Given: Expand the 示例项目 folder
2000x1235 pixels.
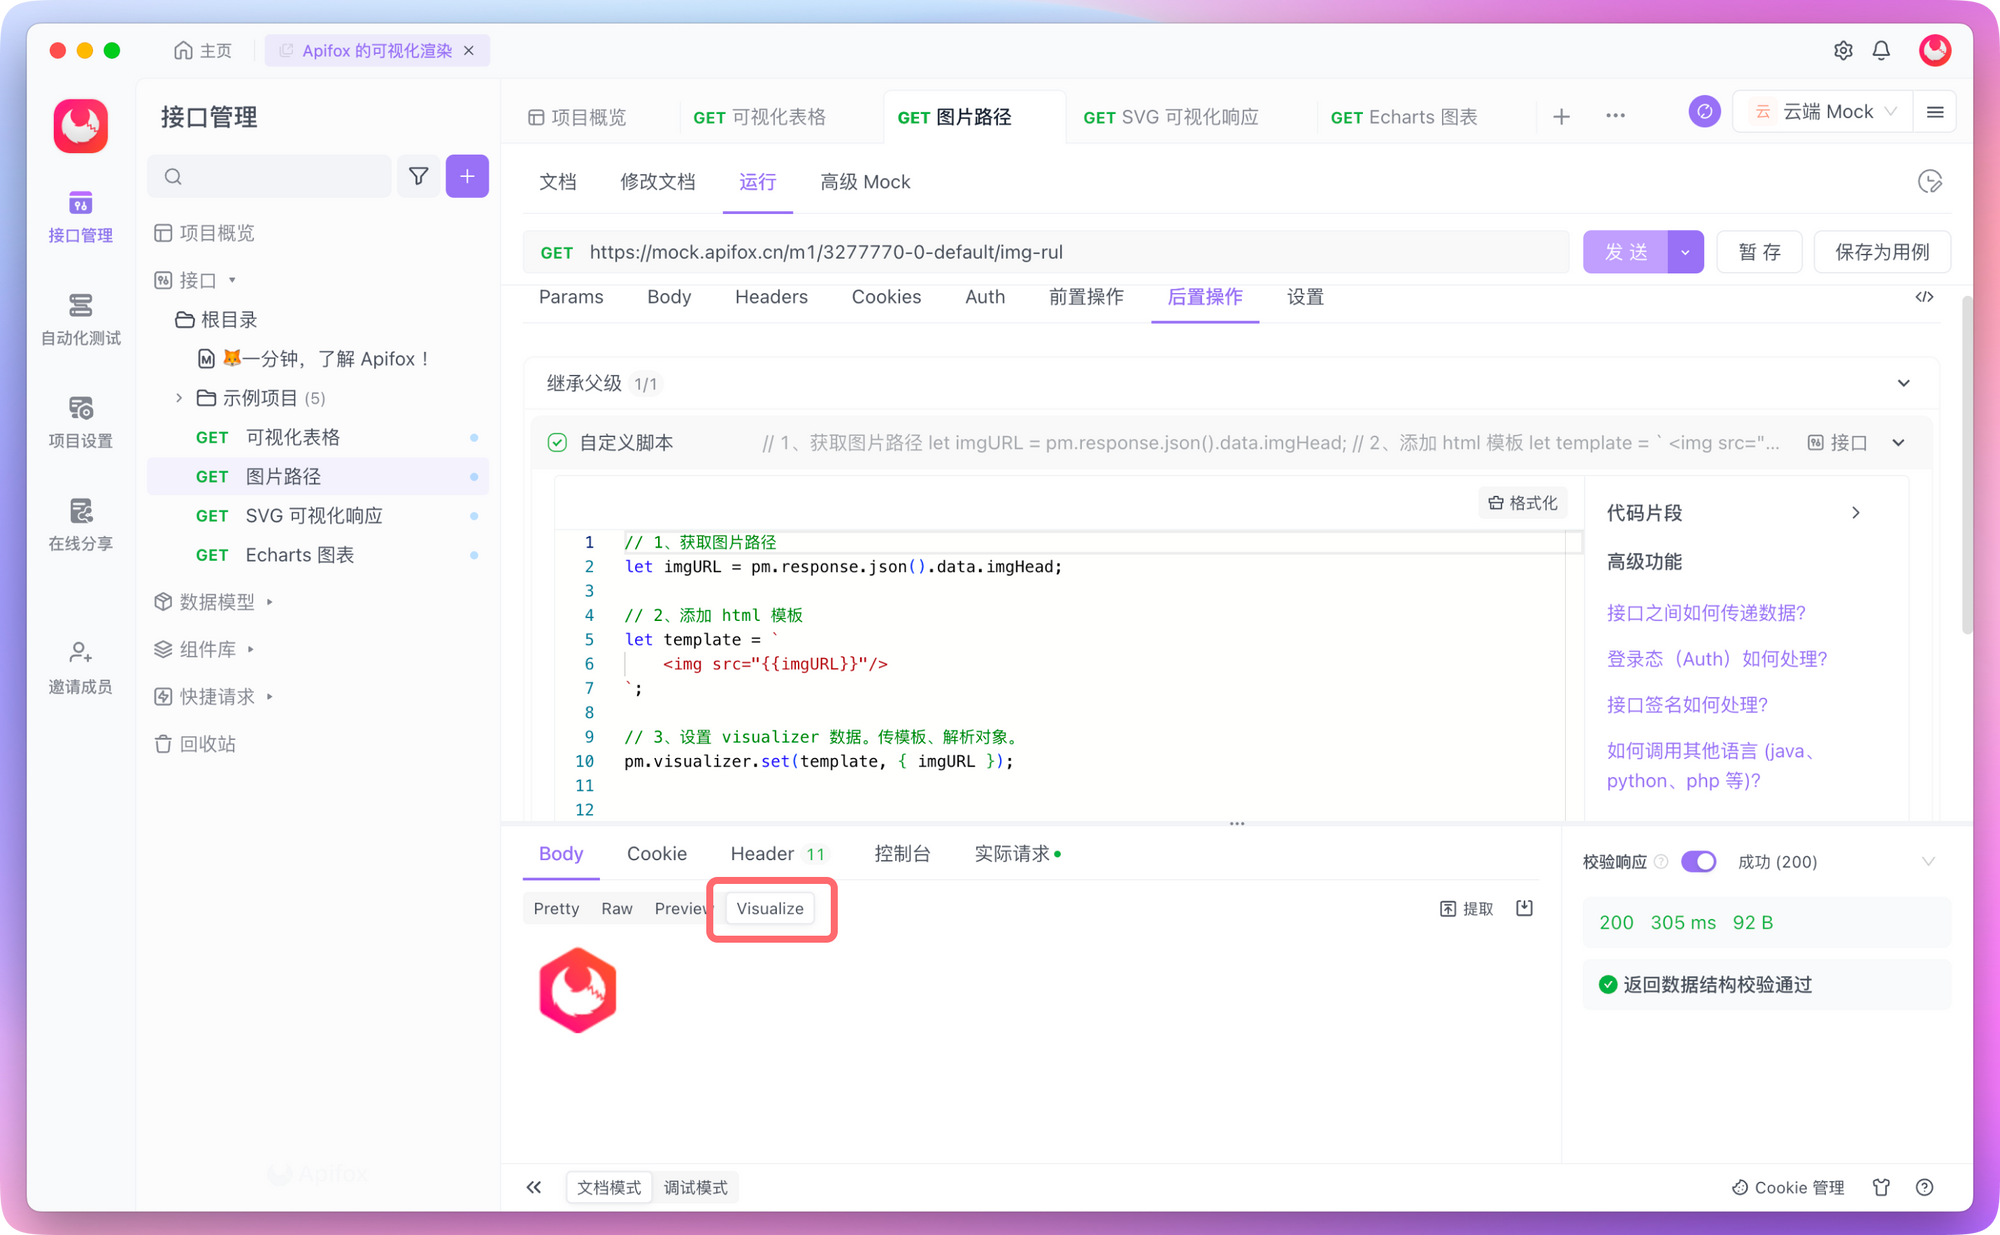Looking at the screenshot, I should 179,398.
